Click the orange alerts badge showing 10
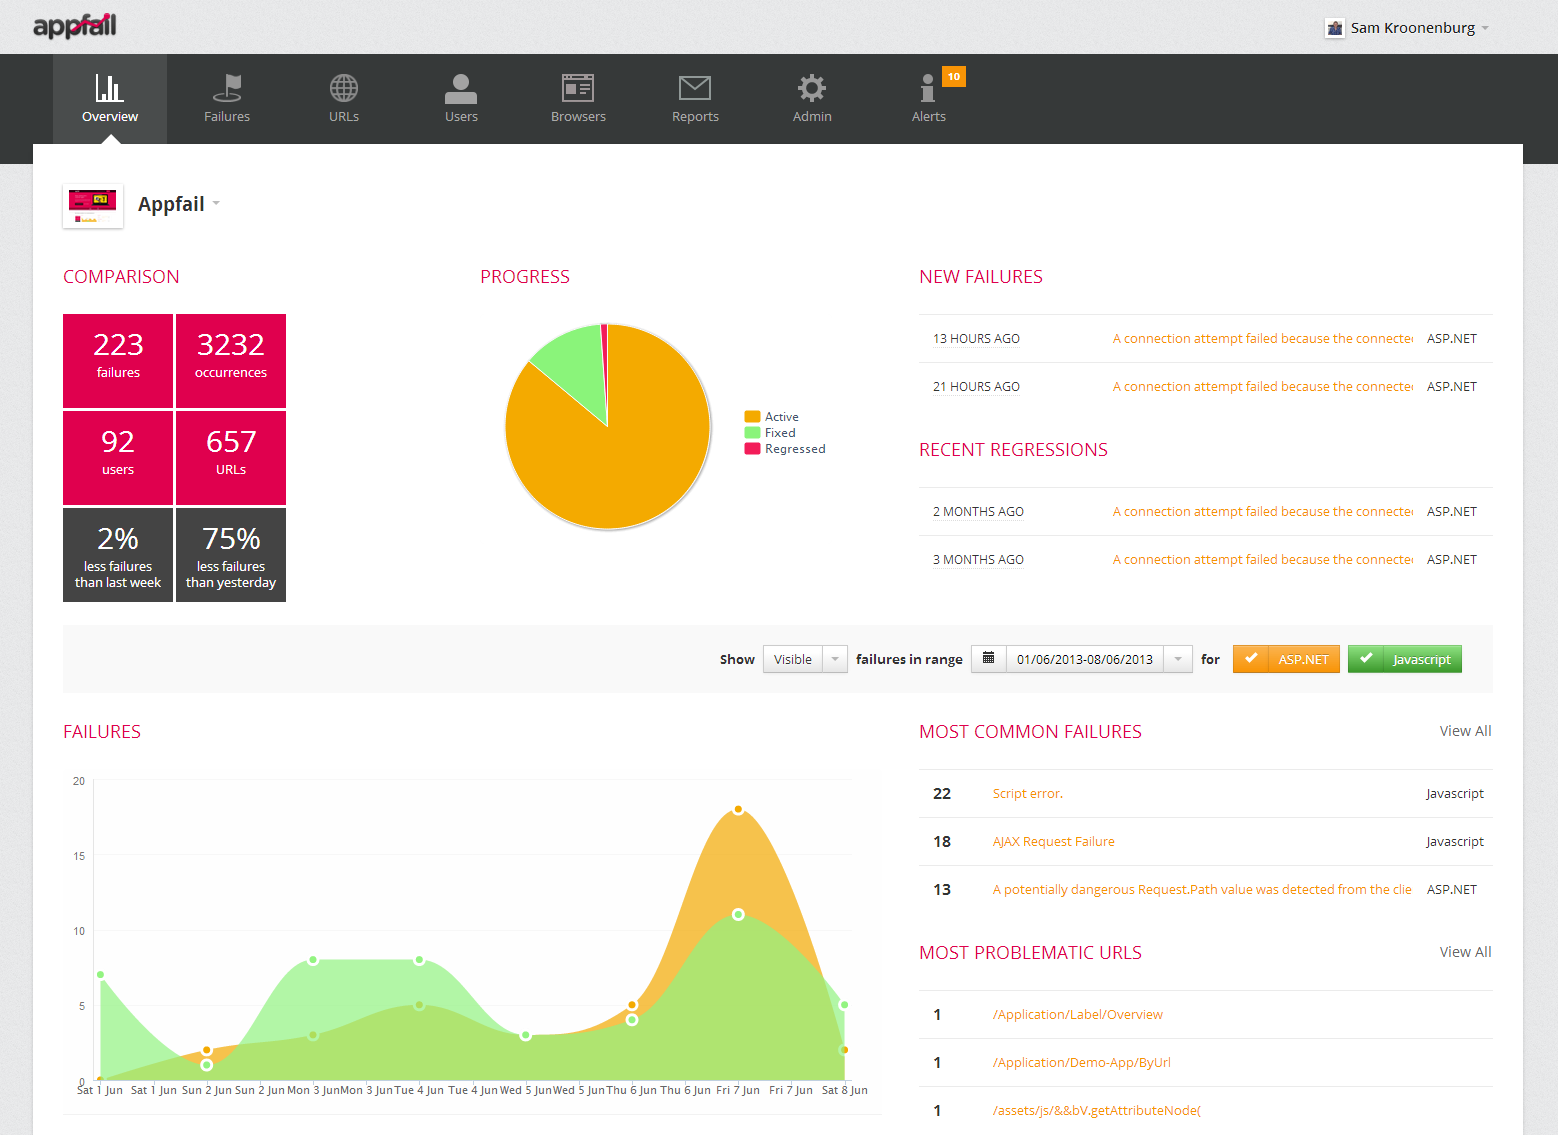This screenshot has width=1558, height=1135. click(x=954, y=76)
